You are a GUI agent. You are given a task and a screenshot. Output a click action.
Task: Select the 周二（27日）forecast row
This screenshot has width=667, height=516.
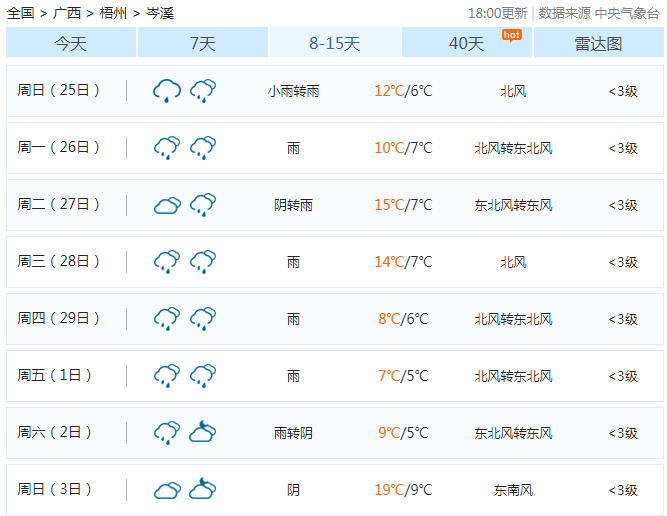coord(333,205)
